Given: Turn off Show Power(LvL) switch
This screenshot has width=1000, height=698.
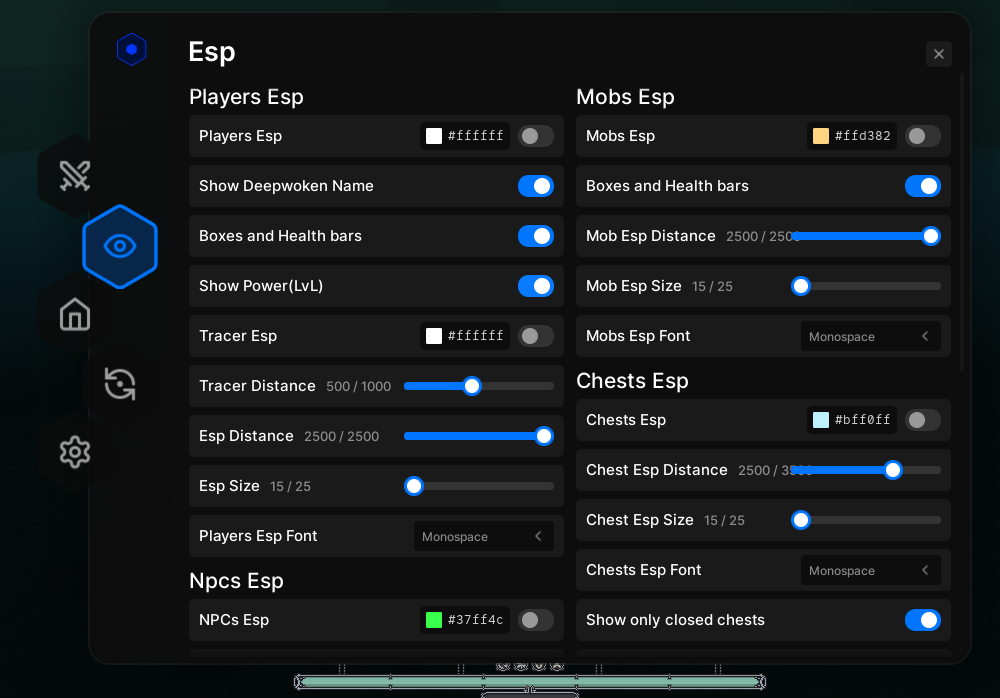Looking at the screenshot, I should [535, 286].
